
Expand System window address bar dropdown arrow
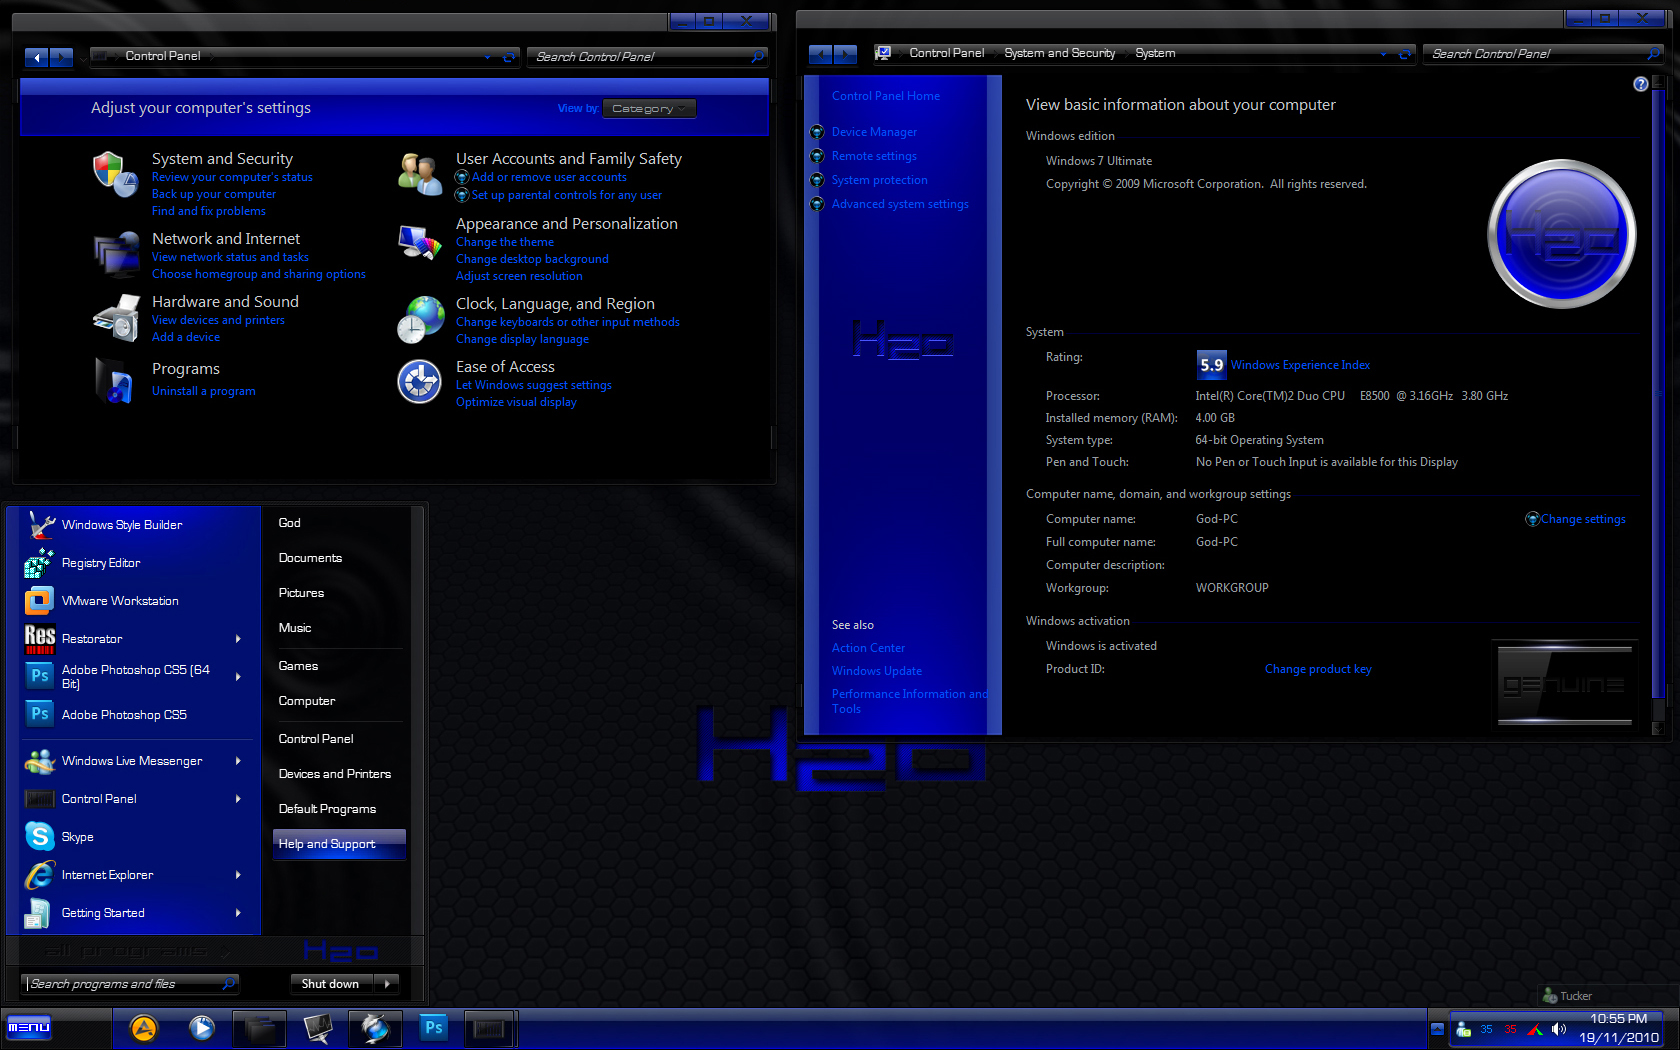pos(1384,54)
